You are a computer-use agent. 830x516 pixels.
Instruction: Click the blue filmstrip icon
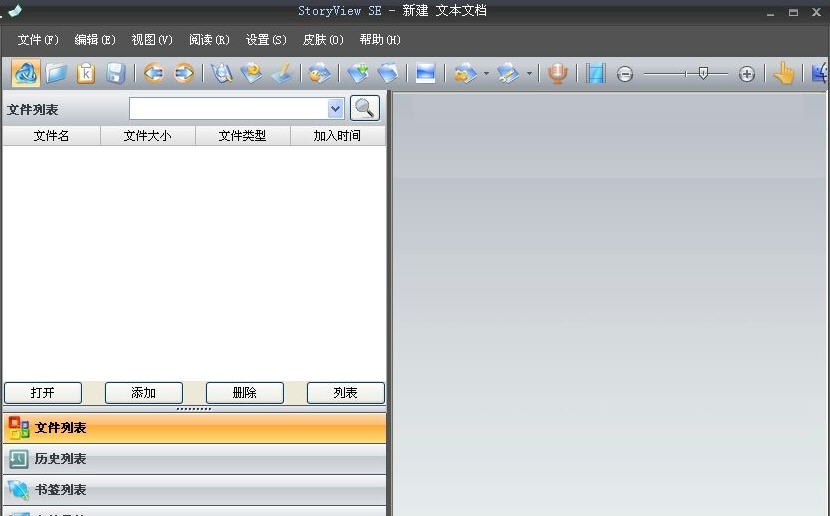[596, 74]
